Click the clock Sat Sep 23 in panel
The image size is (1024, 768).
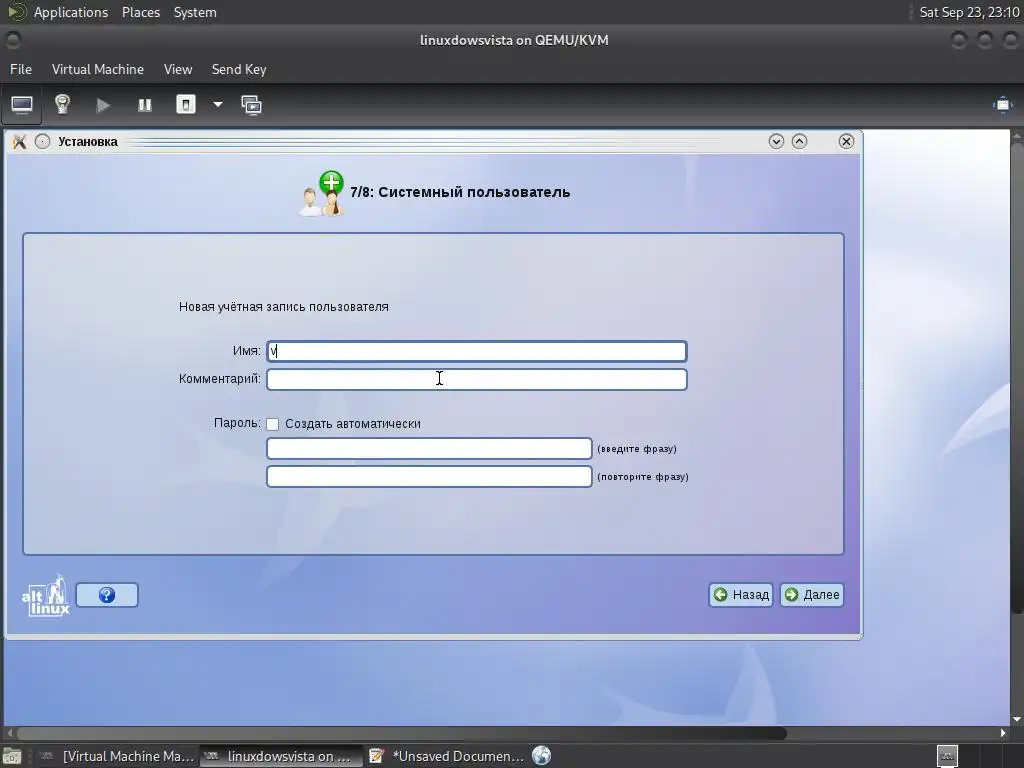(969, 12)
